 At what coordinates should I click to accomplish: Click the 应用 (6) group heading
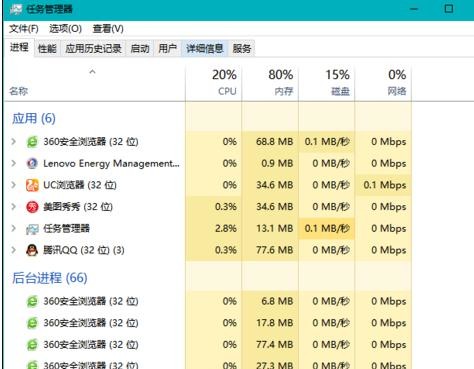click(34, 118)
